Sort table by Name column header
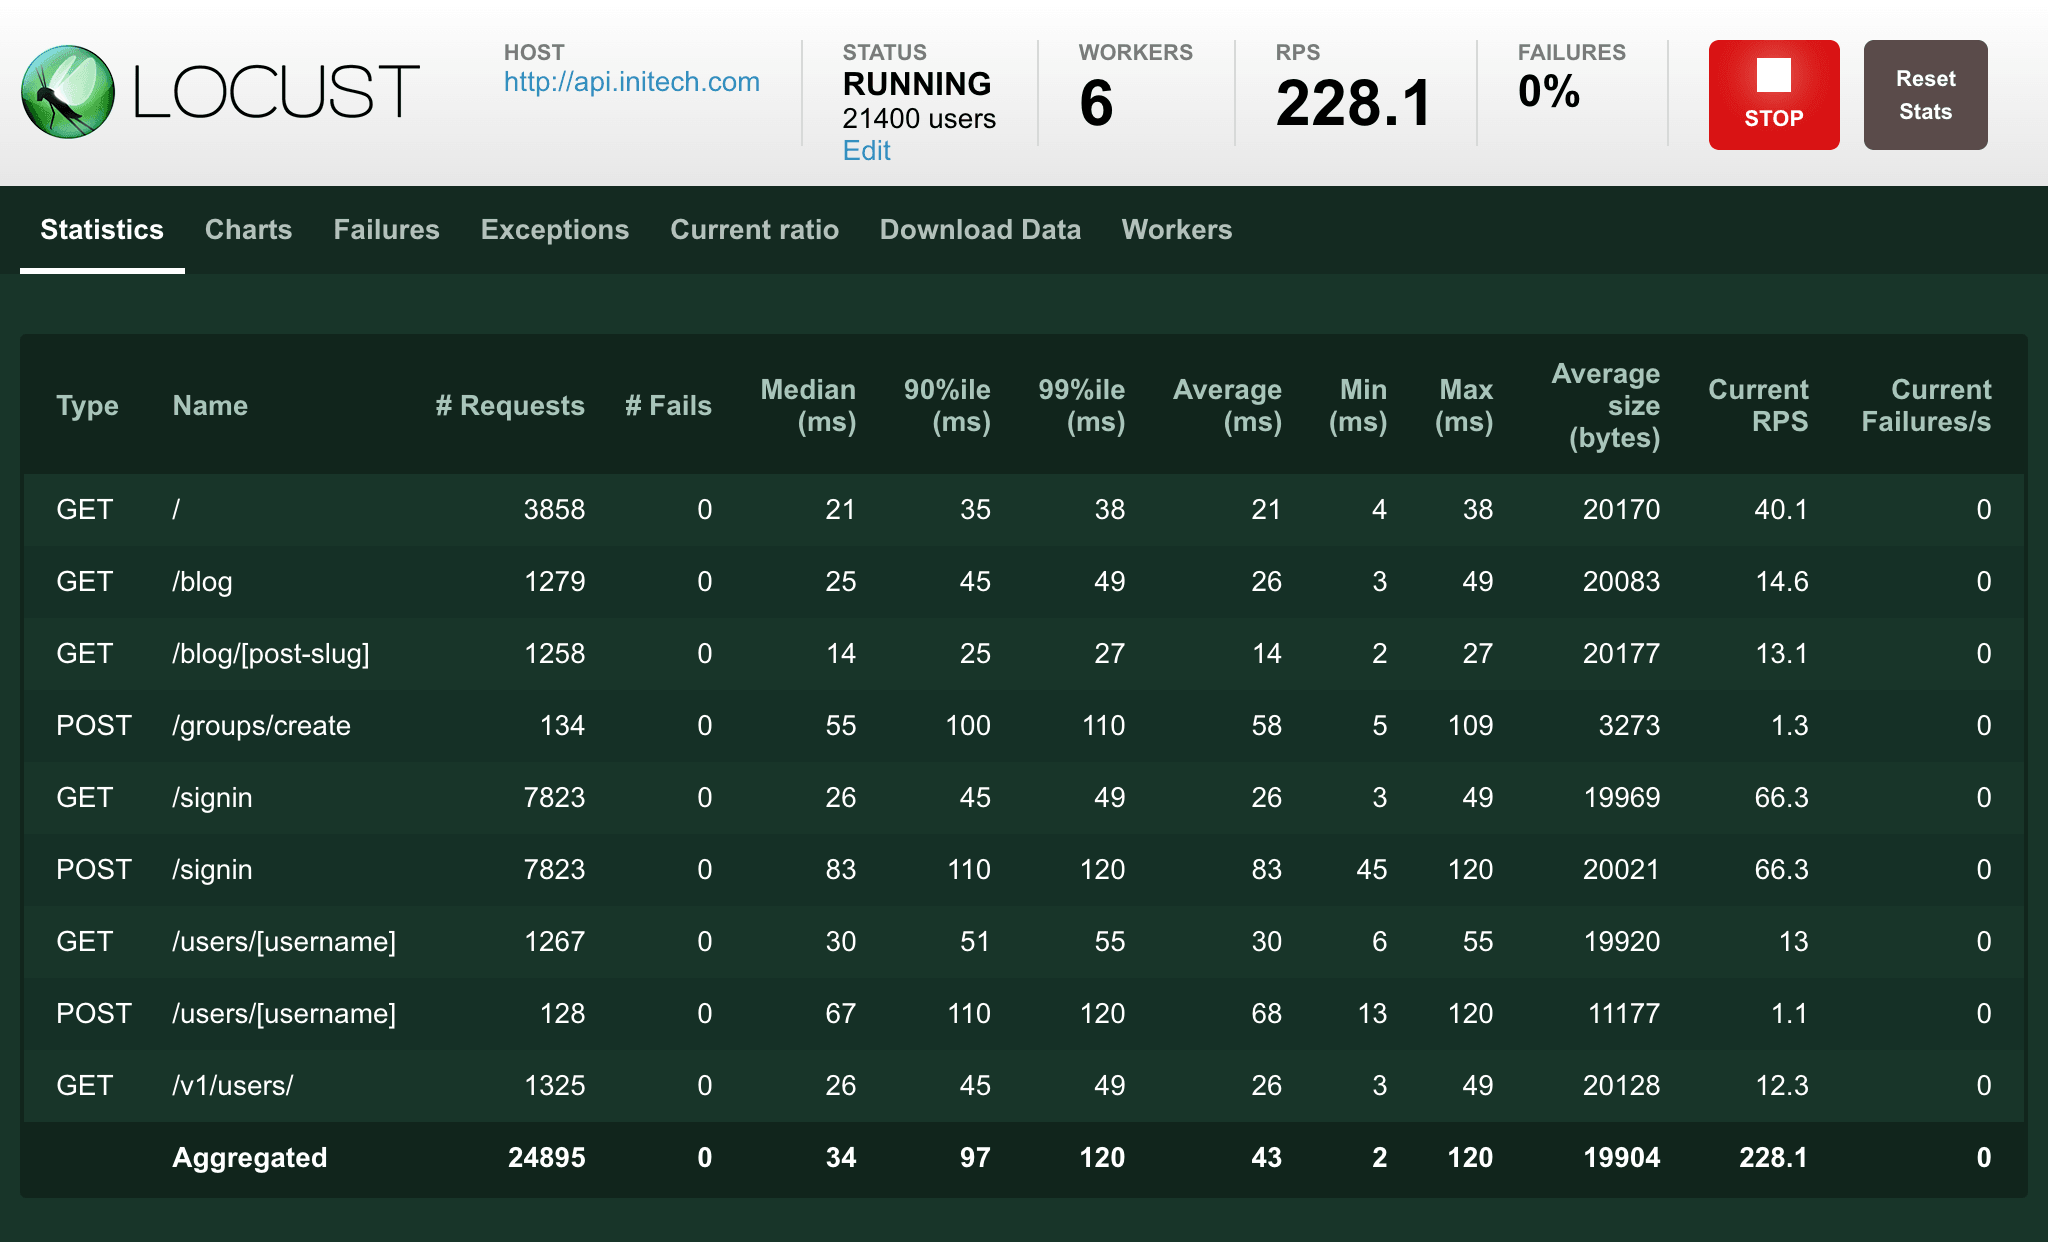 point(210,406)
